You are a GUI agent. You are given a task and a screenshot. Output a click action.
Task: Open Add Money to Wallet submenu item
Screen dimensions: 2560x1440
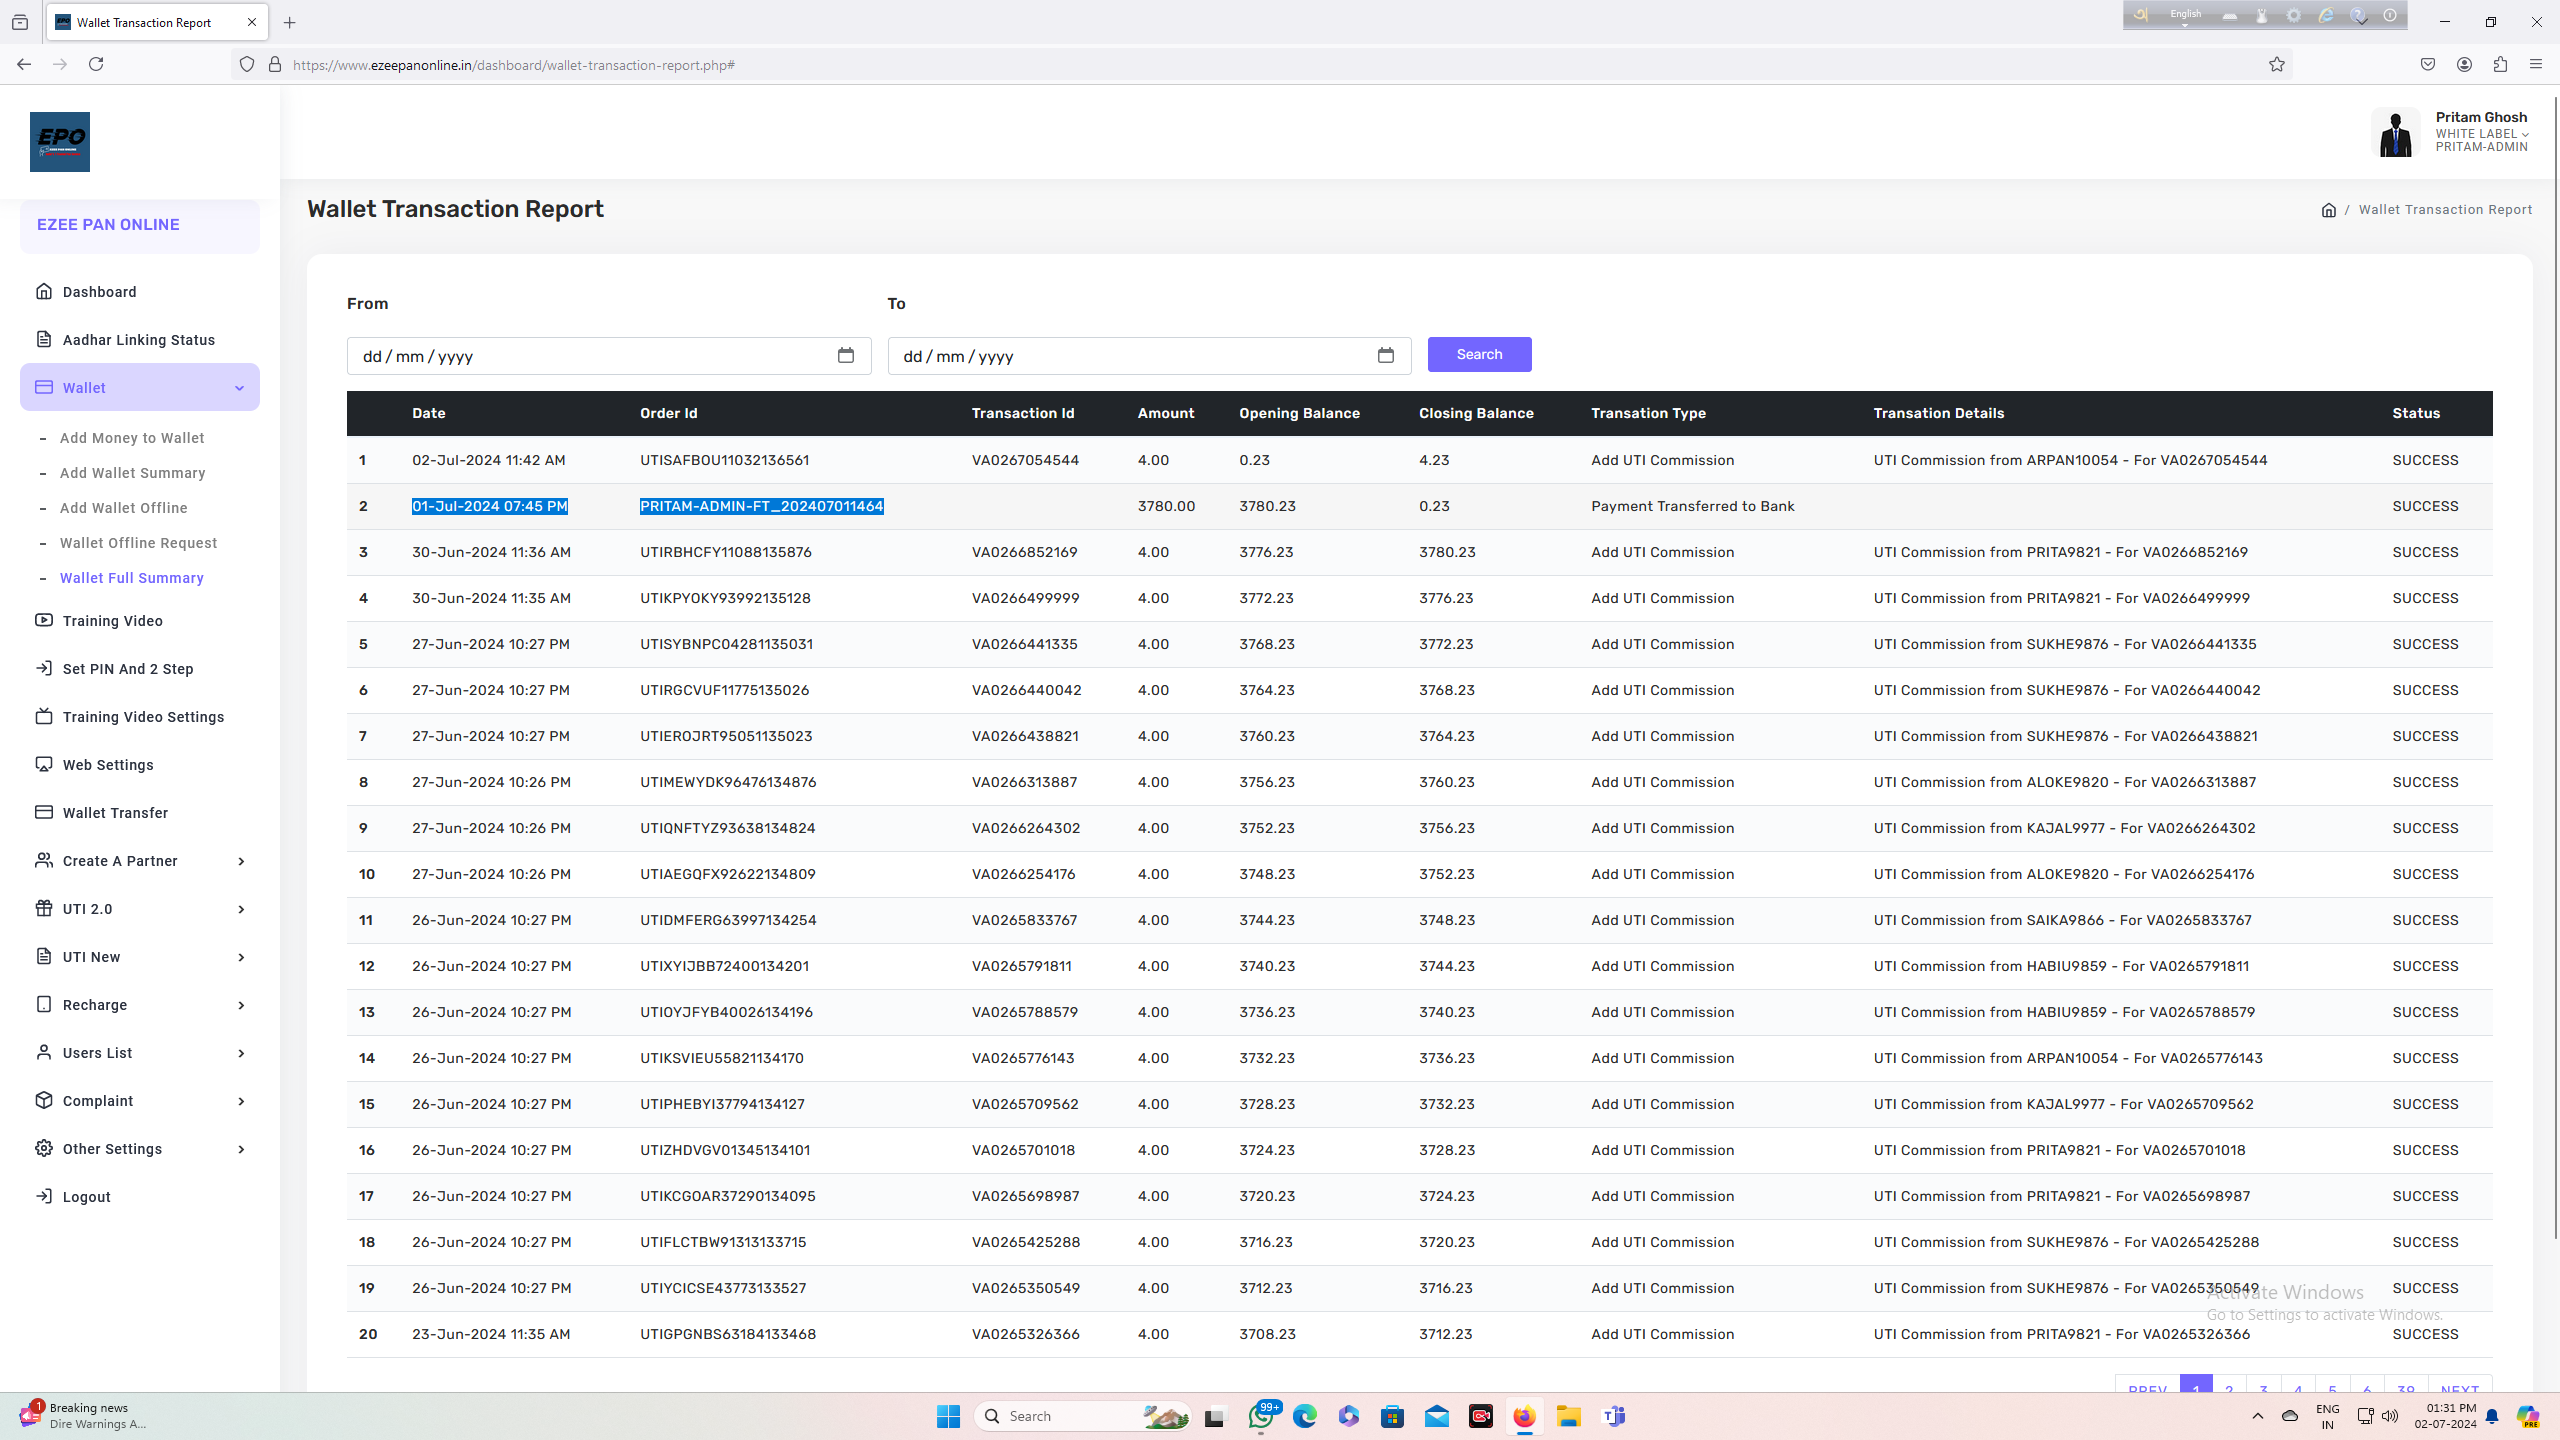(x=132, y=438)
